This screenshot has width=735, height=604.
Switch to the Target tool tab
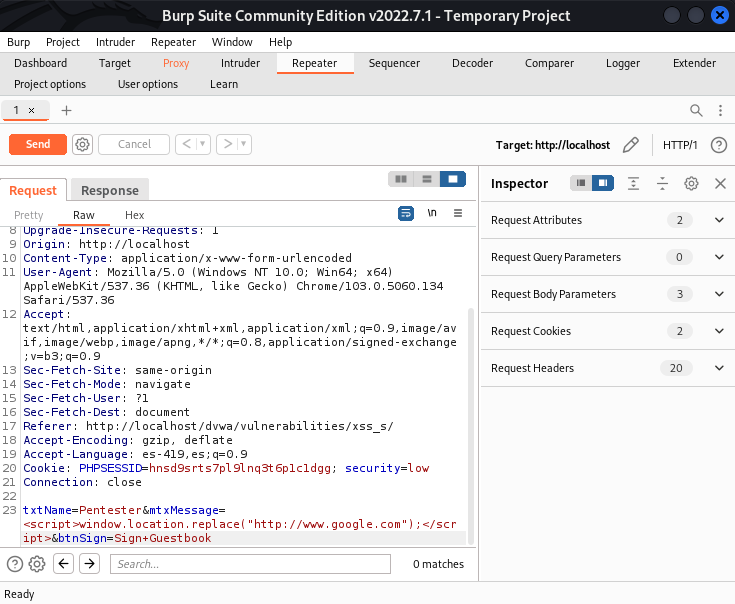pyautogui.click(x=115, y=63)
